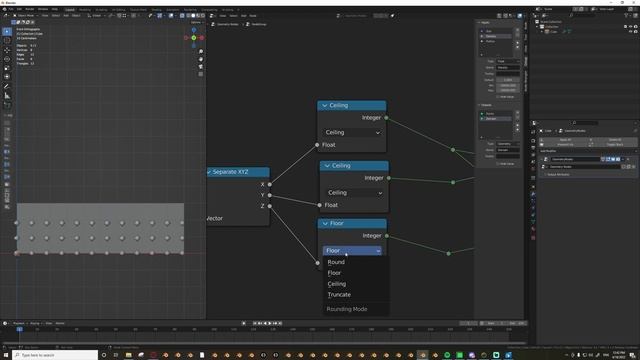Open top Ceiling node rounding dropdown

(353, 133)
